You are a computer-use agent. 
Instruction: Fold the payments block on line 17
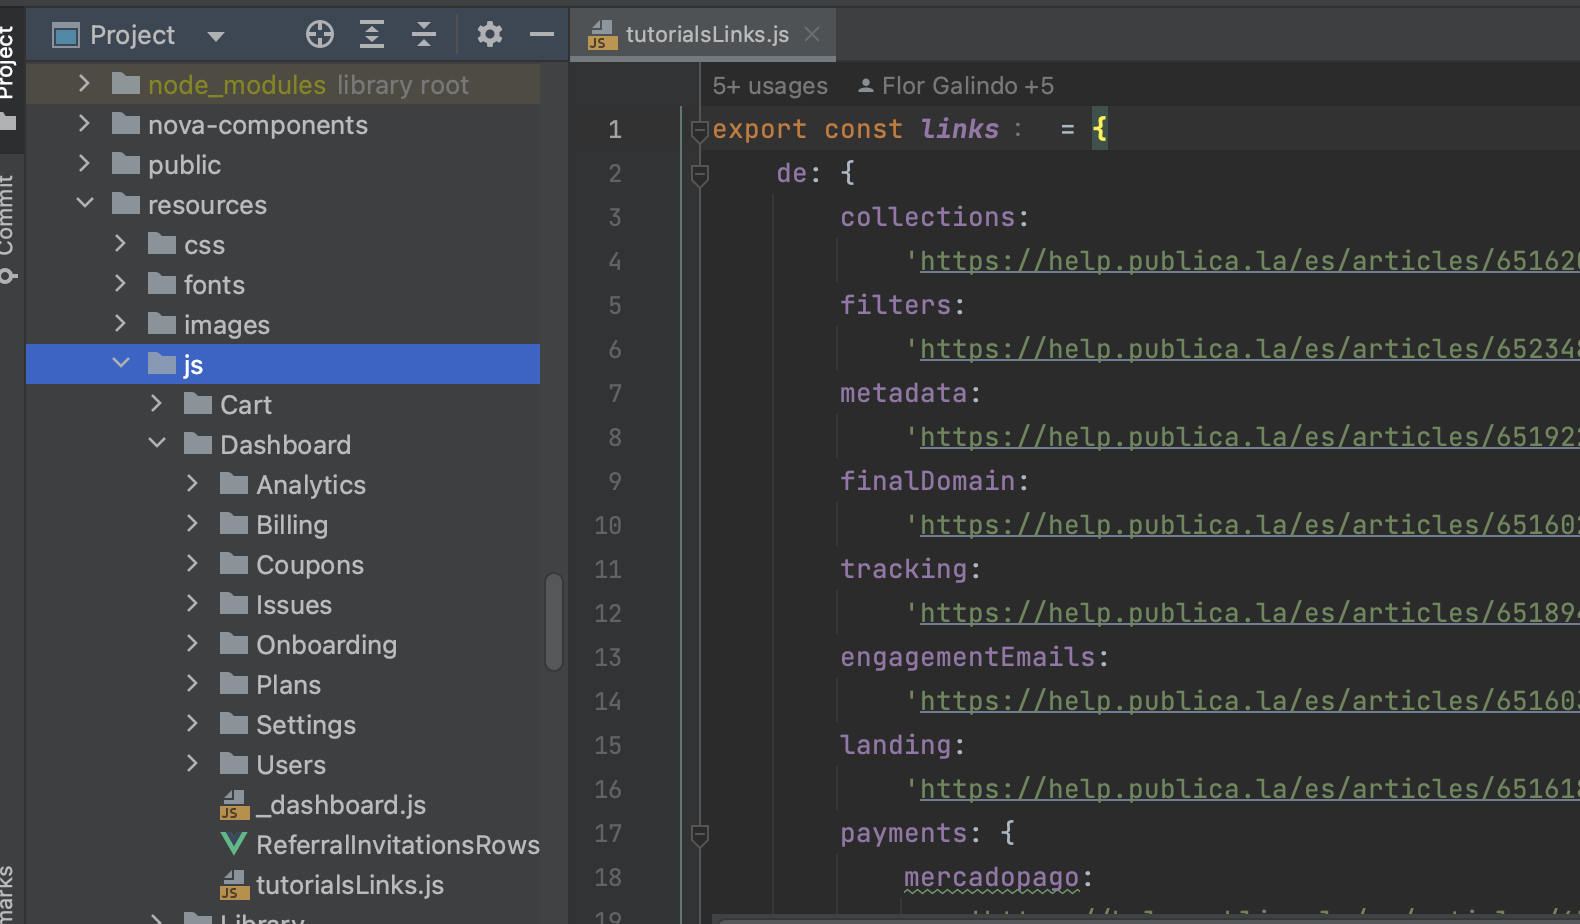[x=700, y=834]
